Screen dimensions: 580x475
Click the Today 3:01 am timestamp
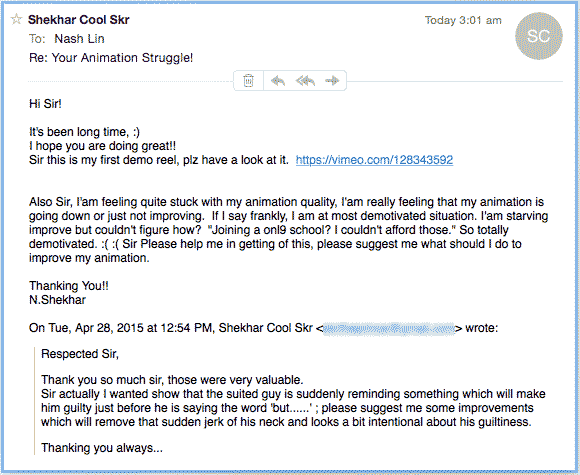point(463,20)
